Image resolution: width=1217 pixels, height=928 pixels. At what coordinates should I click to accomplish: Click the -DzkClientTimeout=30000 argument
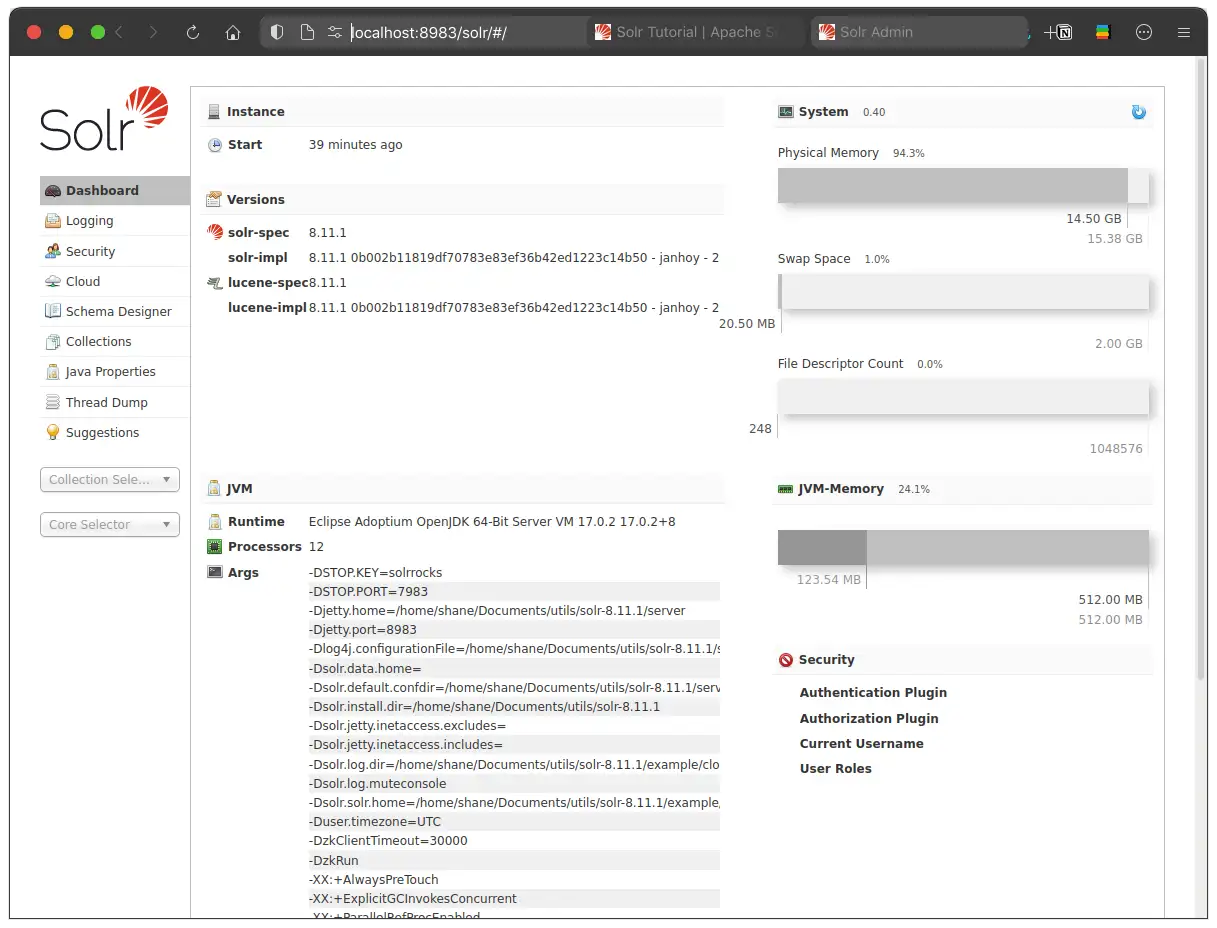(388, 841)
